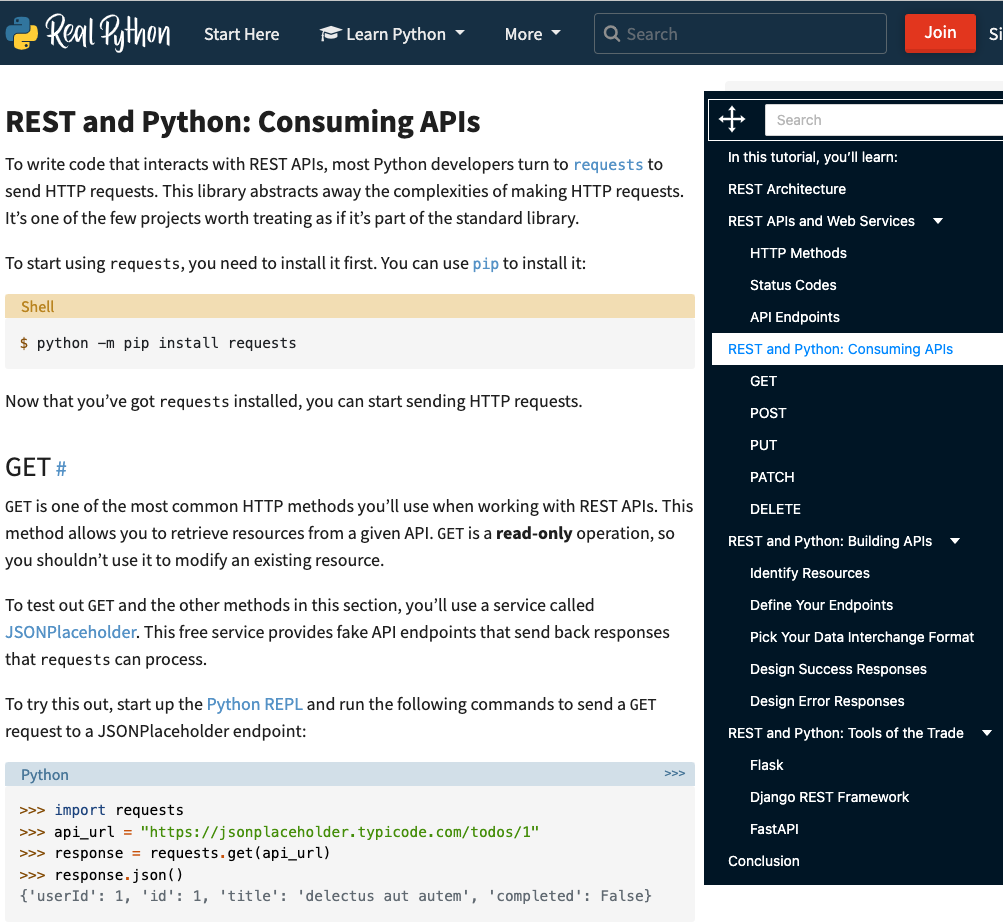
Task: Click the move arrows icon in the contents panel
Action: click(x=732, y=120)
